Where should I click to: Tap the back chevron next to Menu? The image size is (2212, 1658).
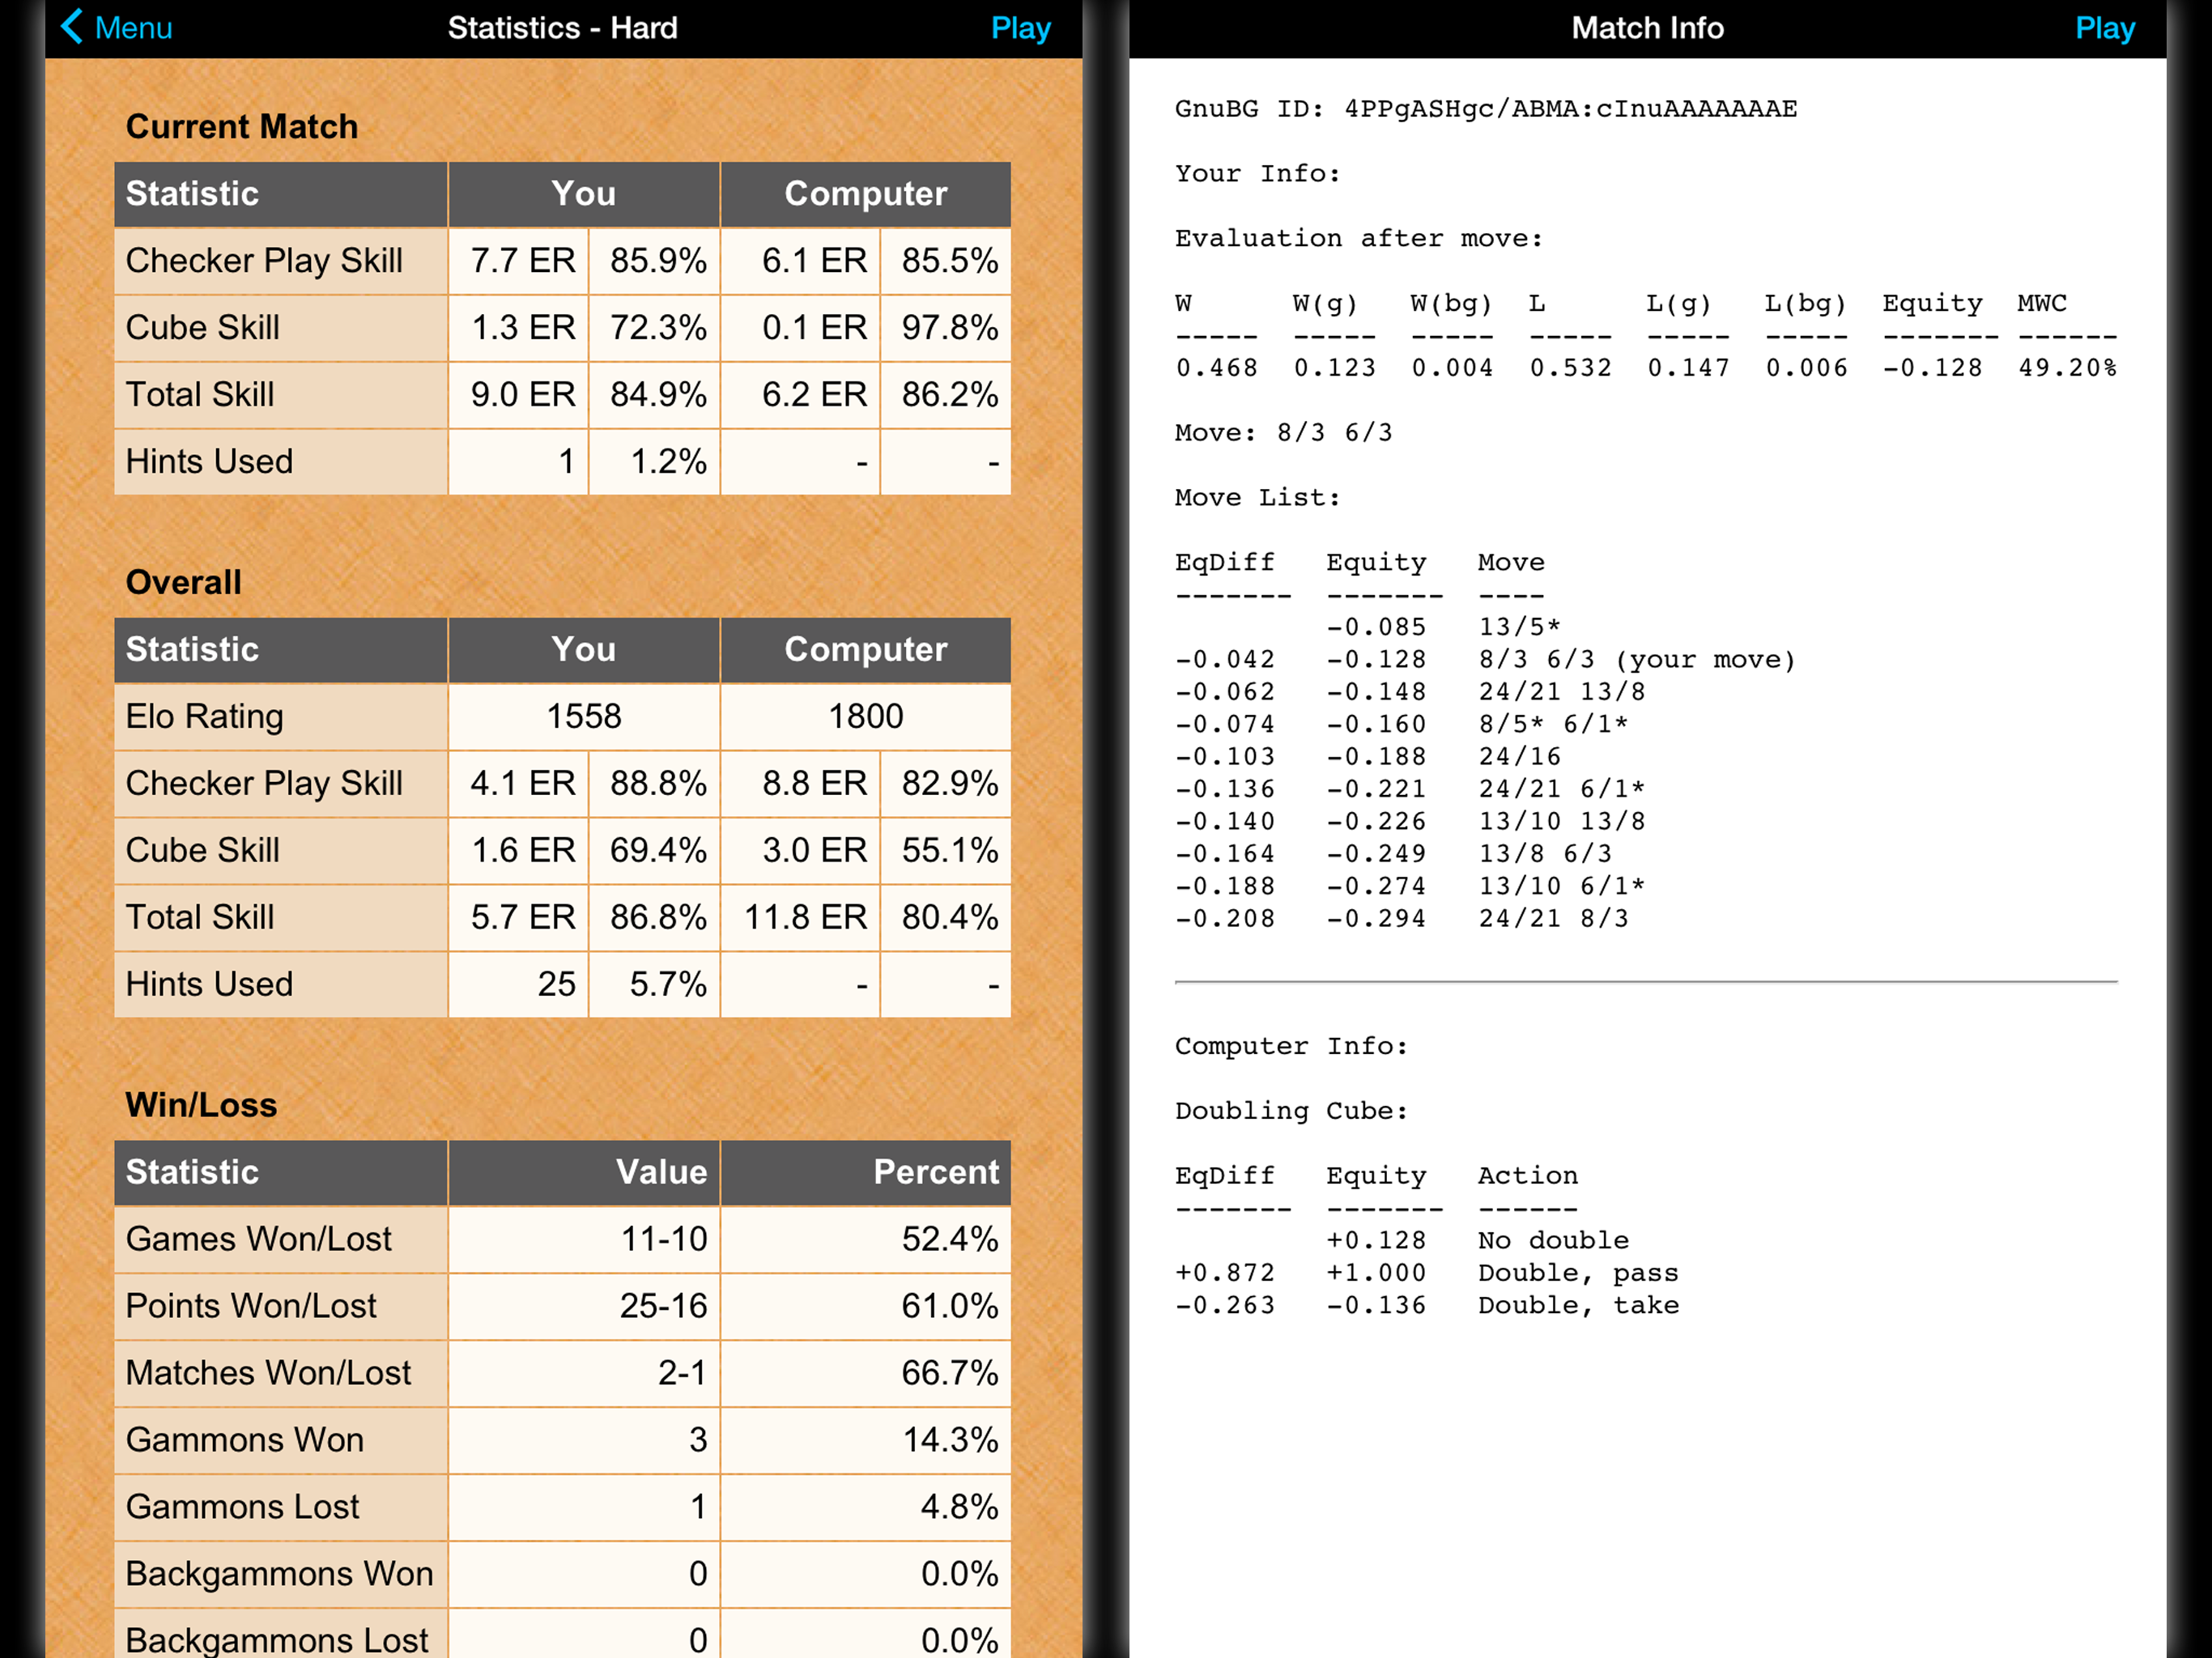pos(71,27)
